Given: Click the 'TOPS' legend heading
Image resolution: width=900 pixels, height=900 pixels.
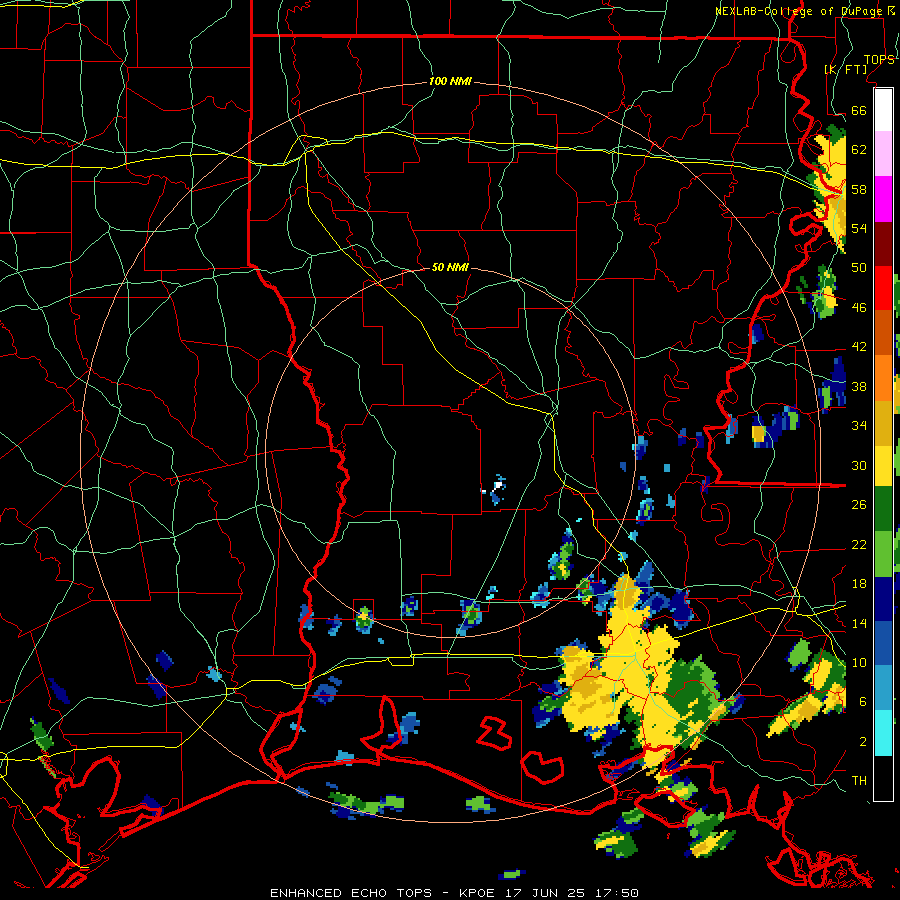Looking at the screenshot, I should pos(879,60).
